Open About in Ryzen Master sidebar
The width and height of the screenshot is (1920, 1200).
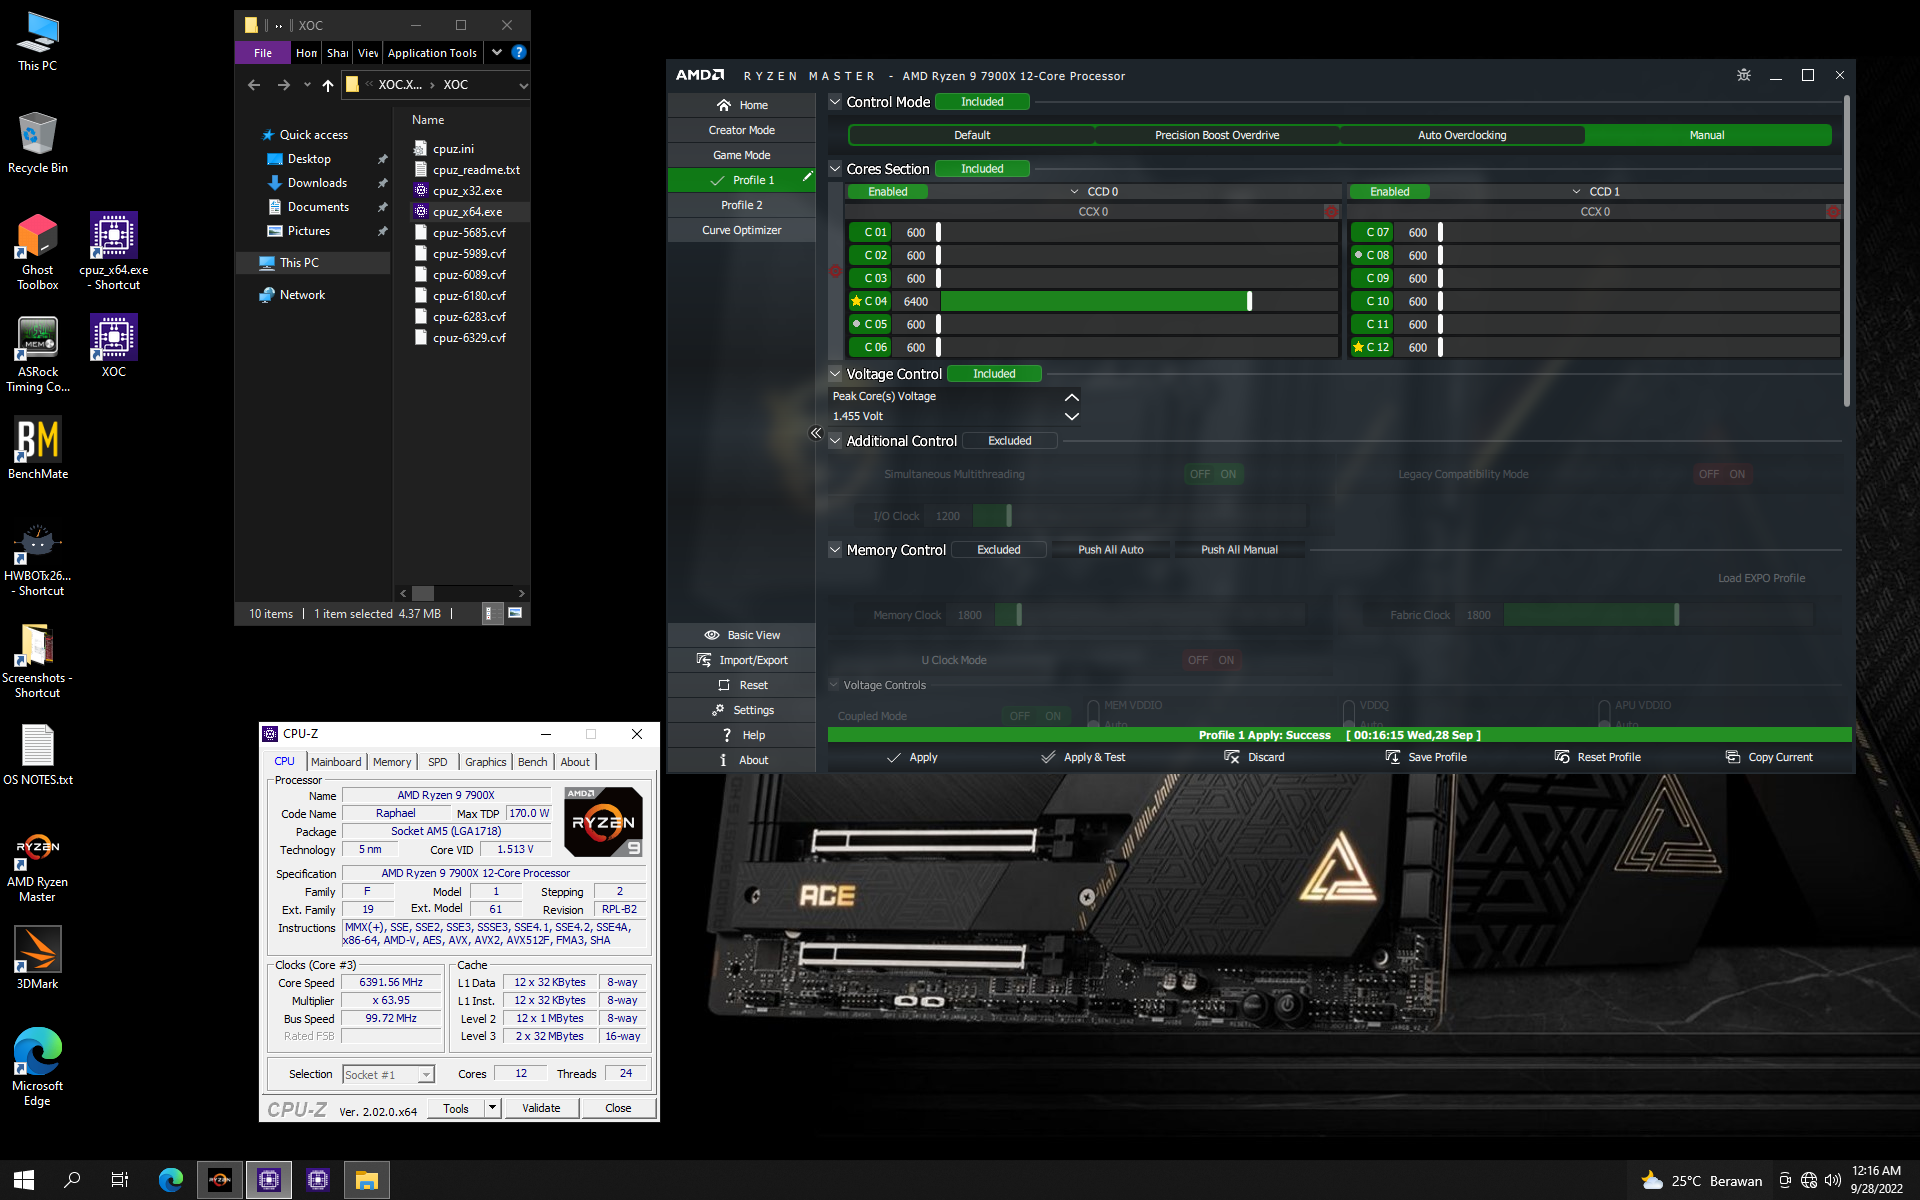click(x=742, y=760)
